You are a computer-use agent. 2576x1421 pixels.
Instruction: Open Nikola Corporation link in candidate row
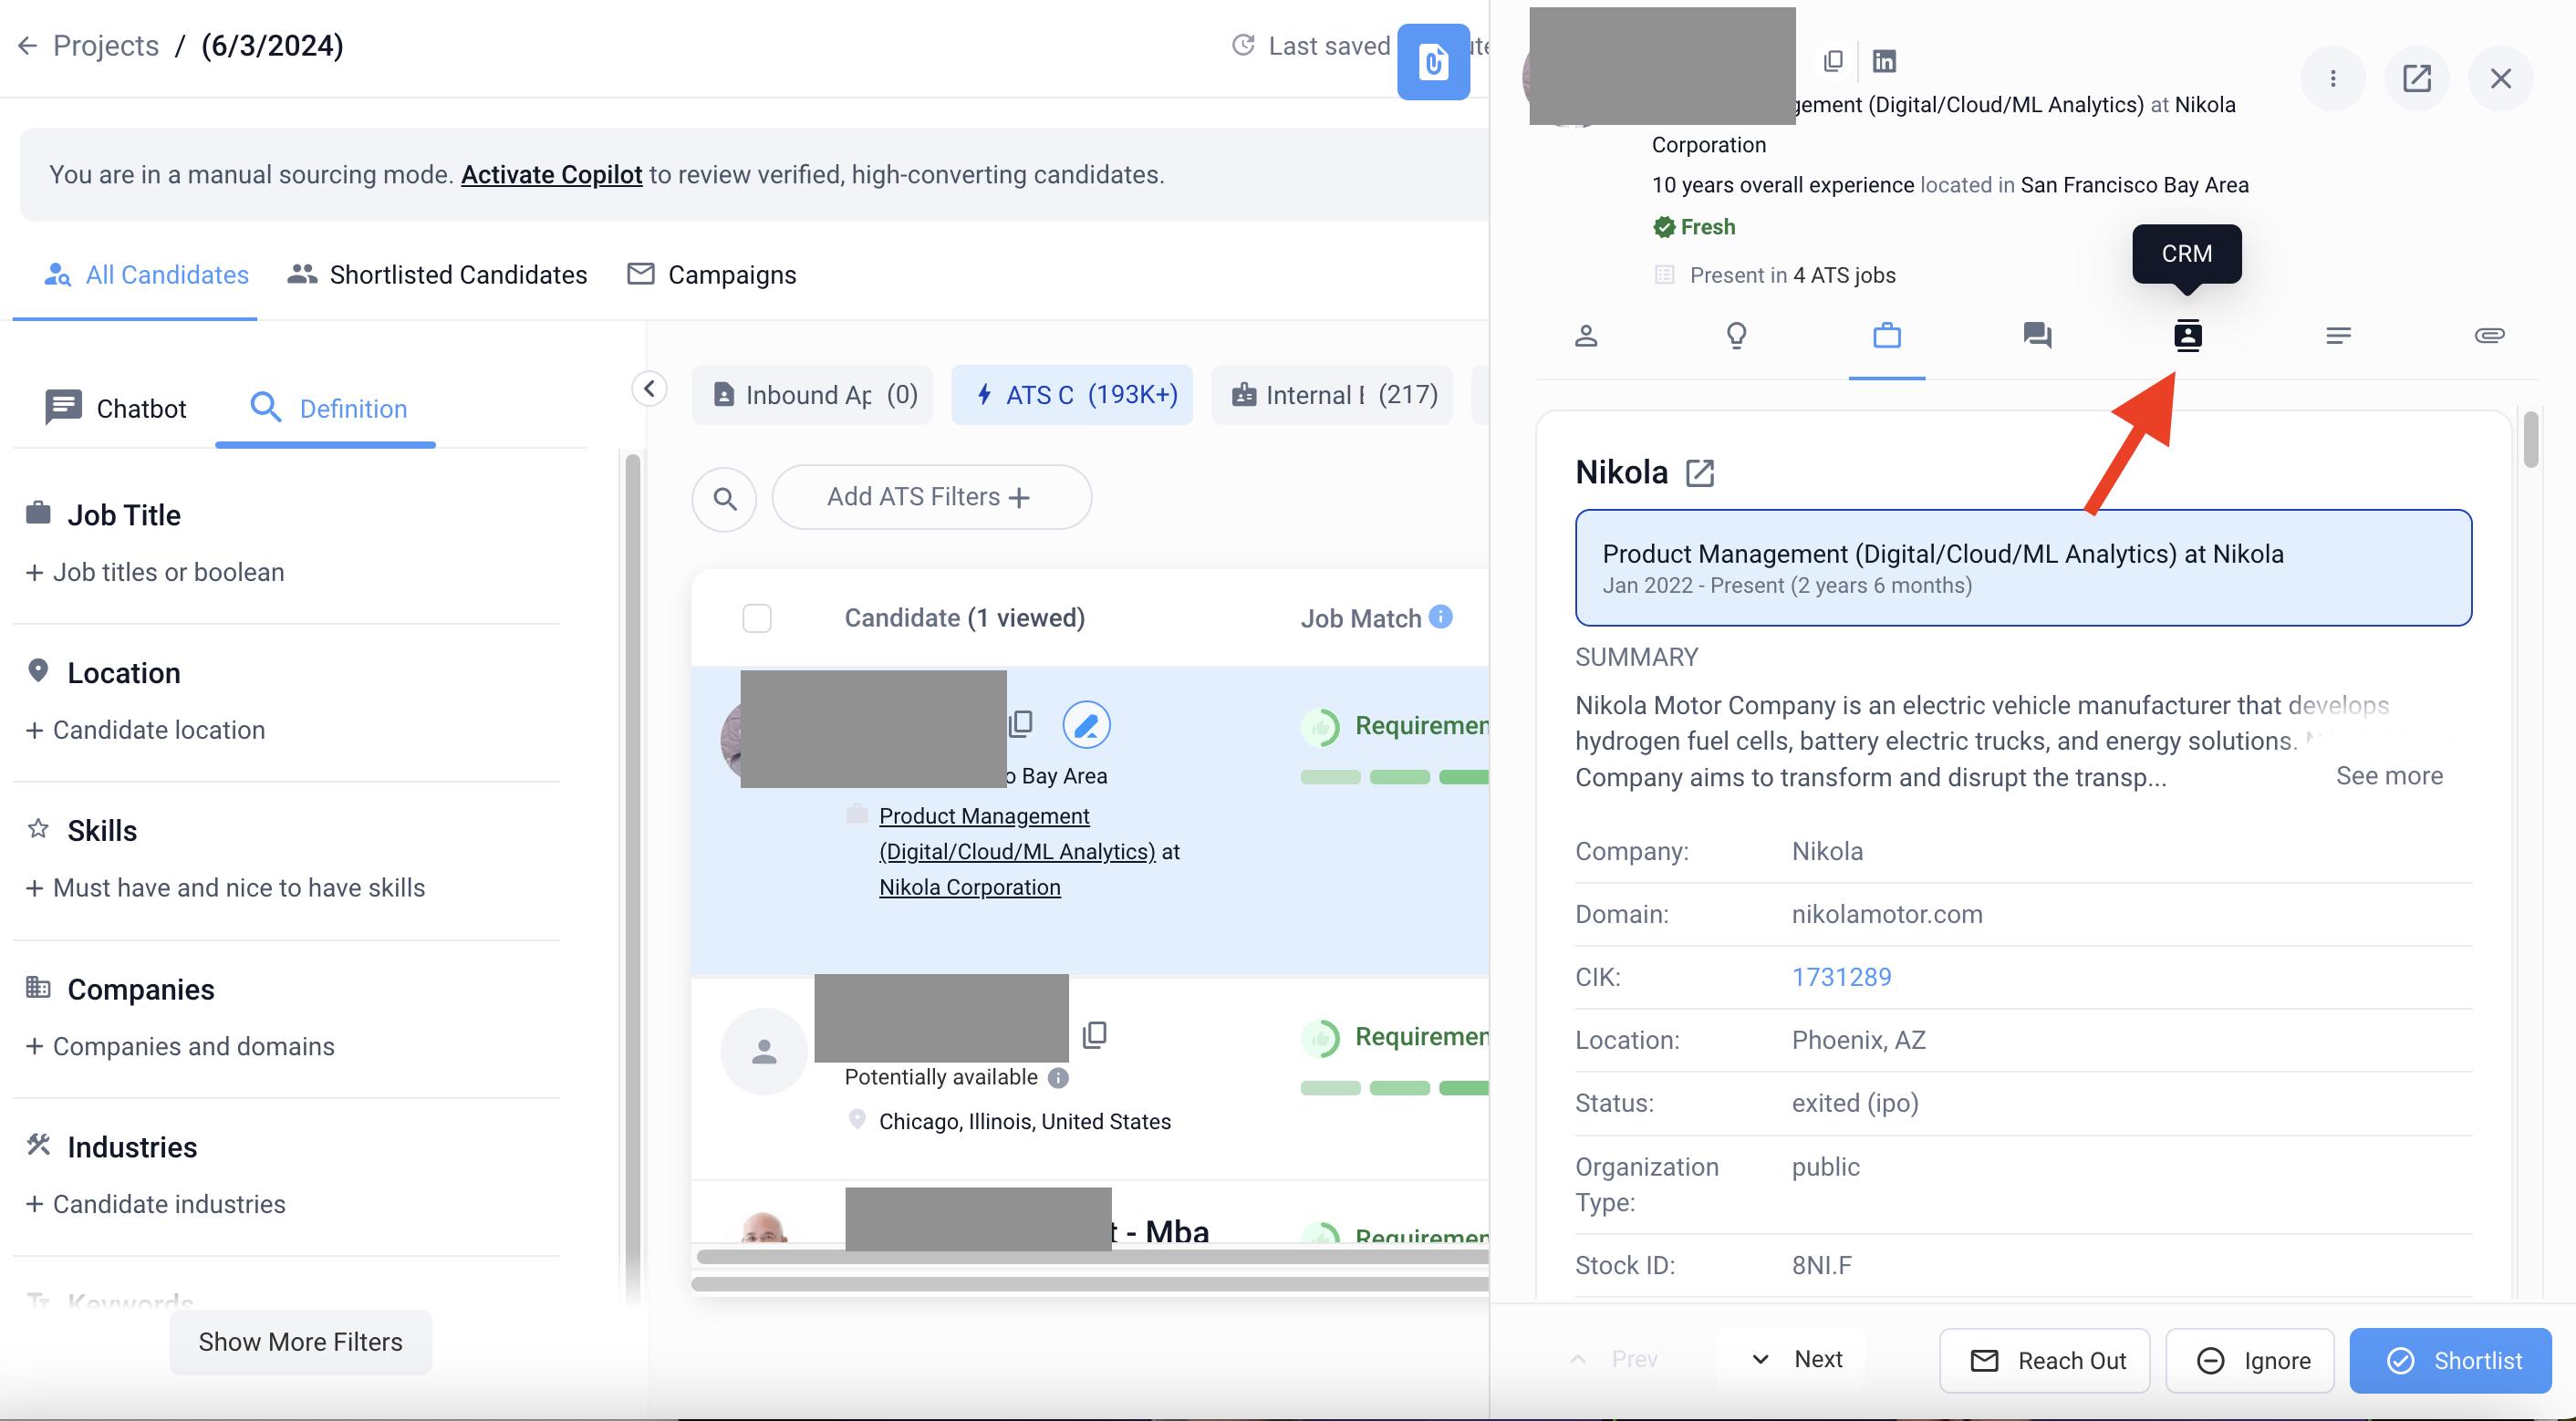coord(970,887)
